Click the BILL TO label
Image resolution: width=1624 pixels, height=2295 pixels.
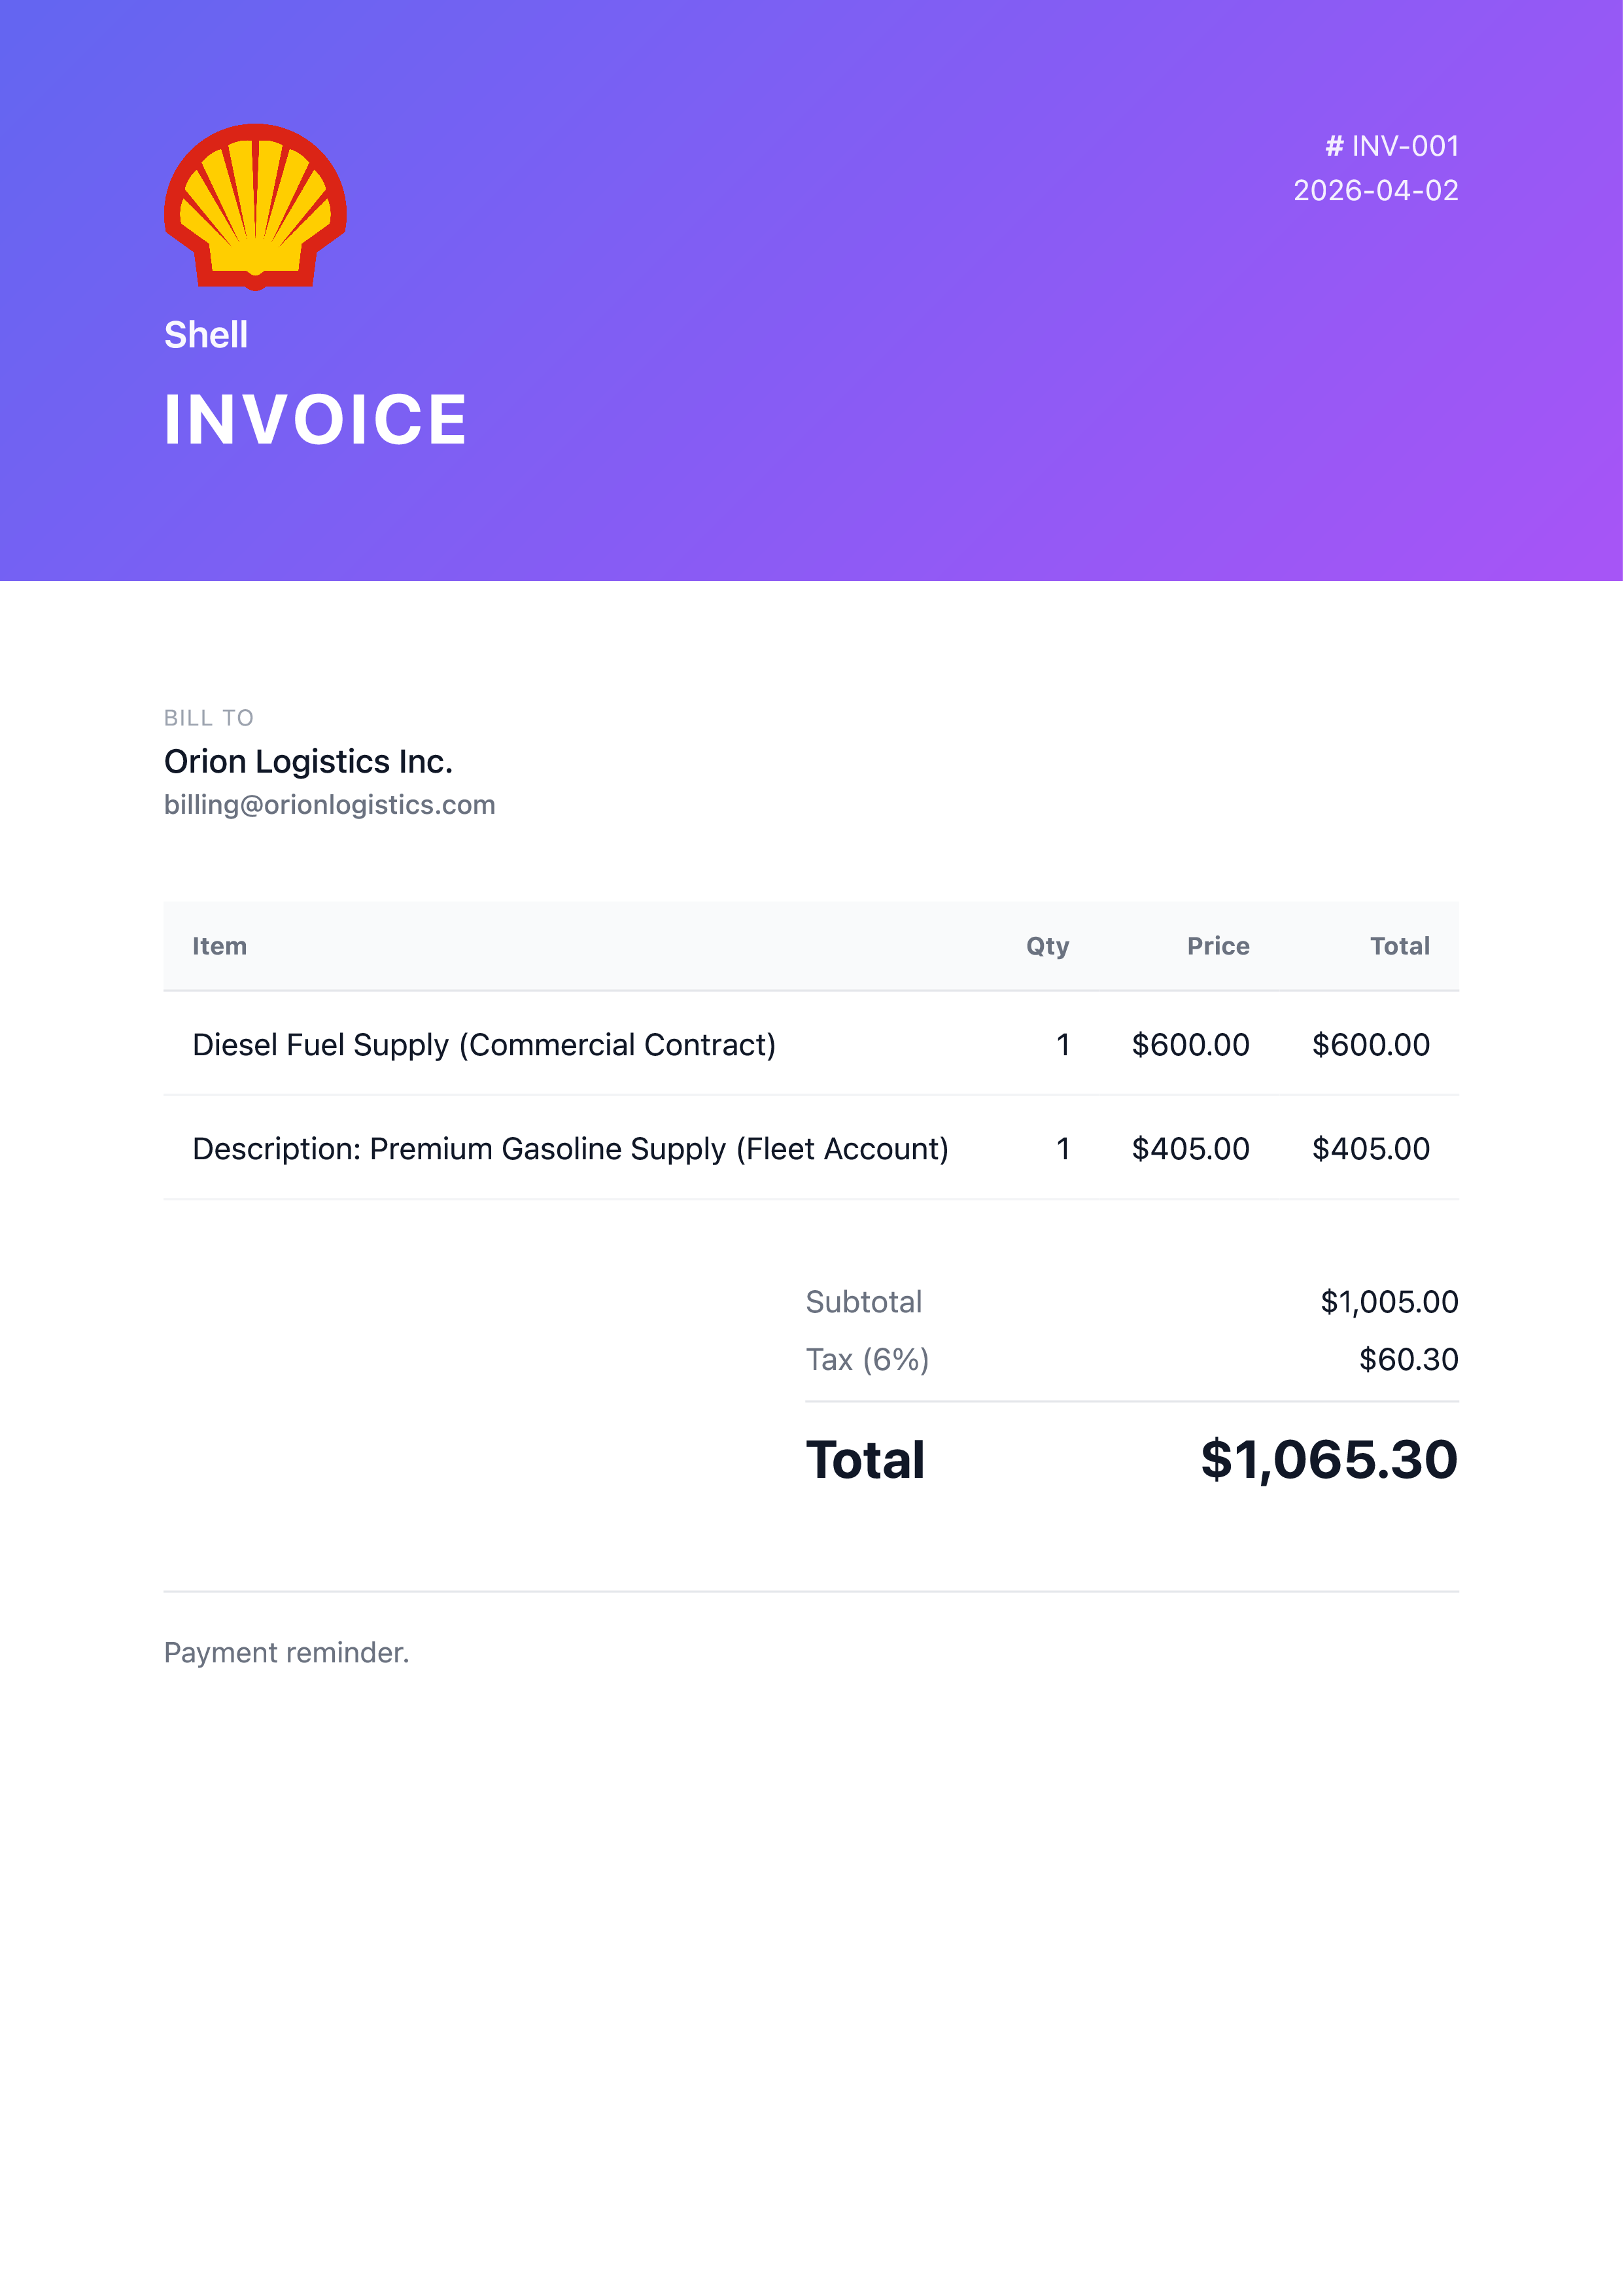point(208,718)
